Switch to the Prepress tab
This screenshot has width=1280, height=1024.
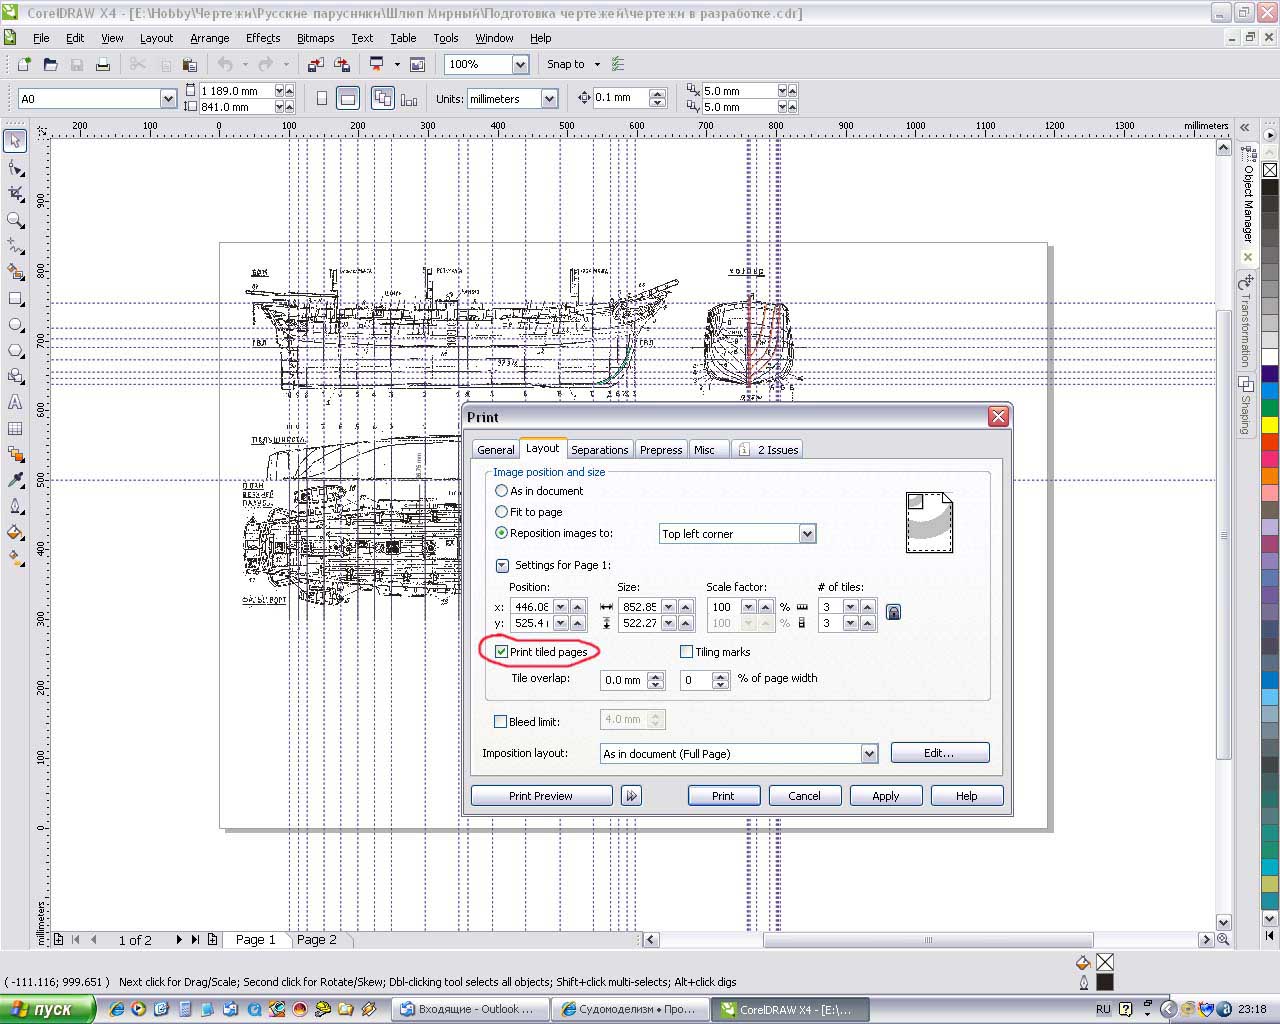(x=661, y=450)
